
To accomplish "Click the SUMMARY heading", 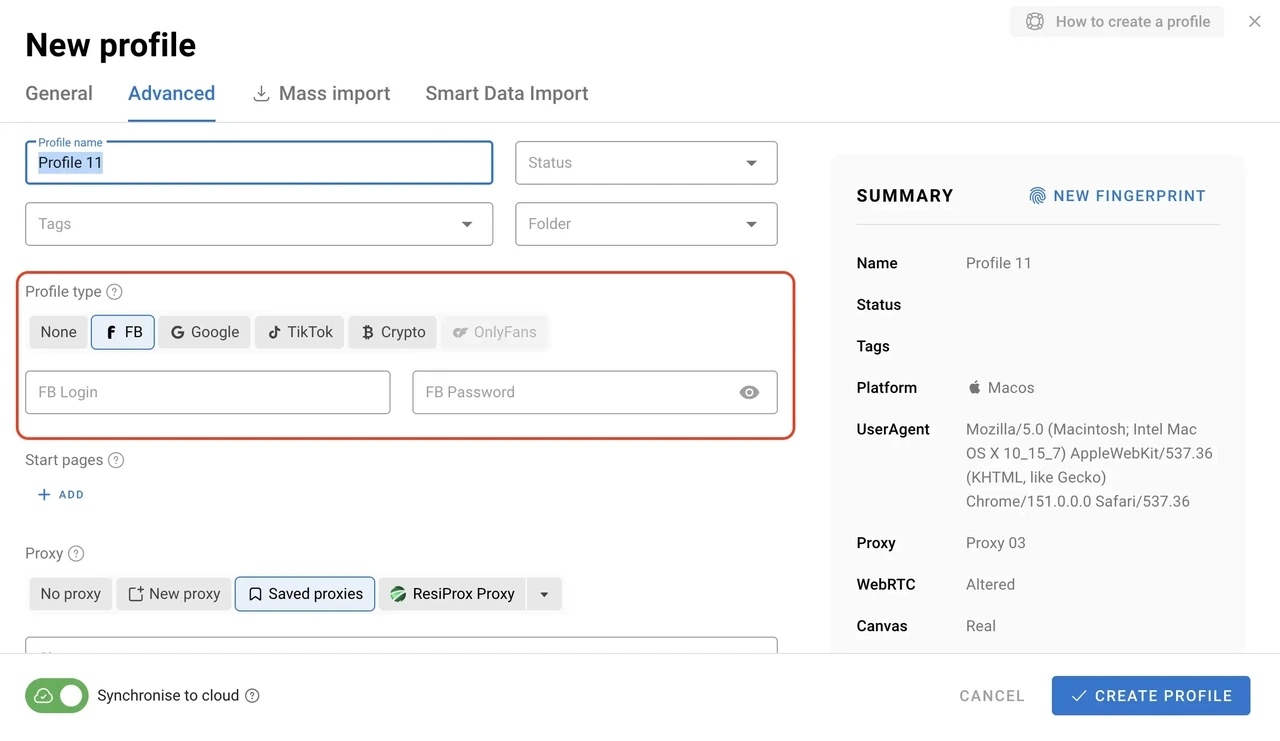I will (905, 196).
